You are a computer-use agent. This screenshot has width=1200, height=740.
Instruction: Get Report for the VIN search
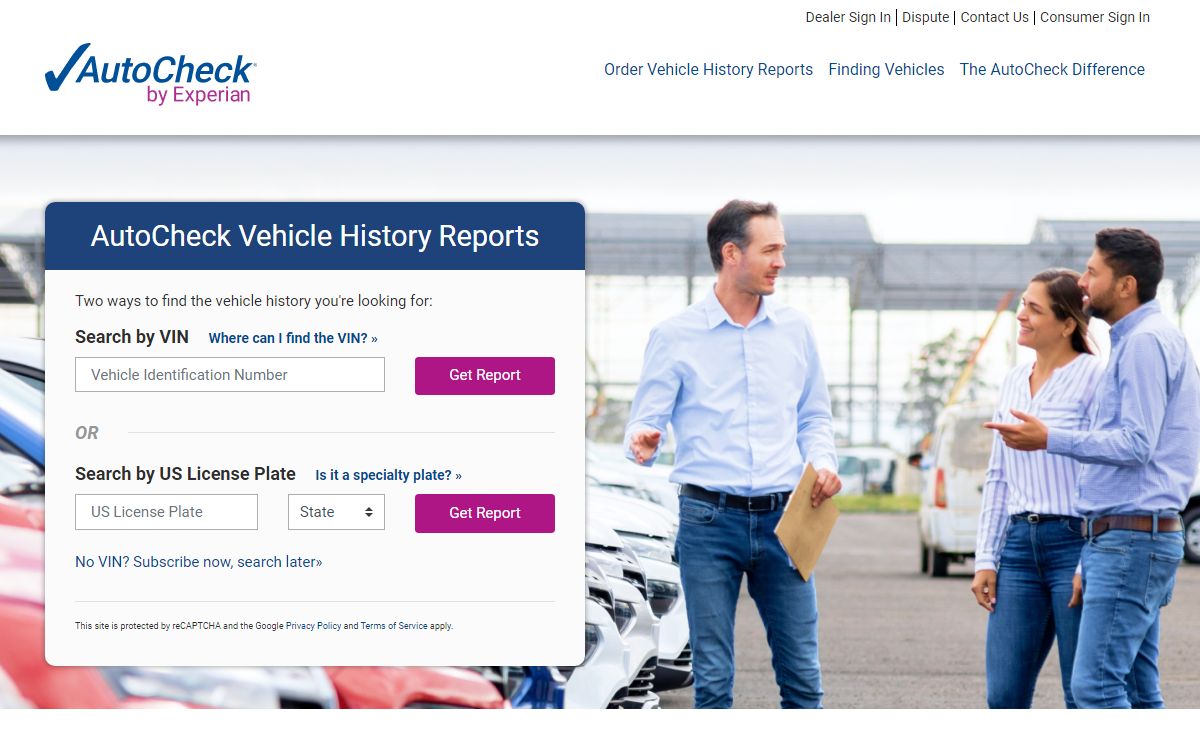click(485, 376)
